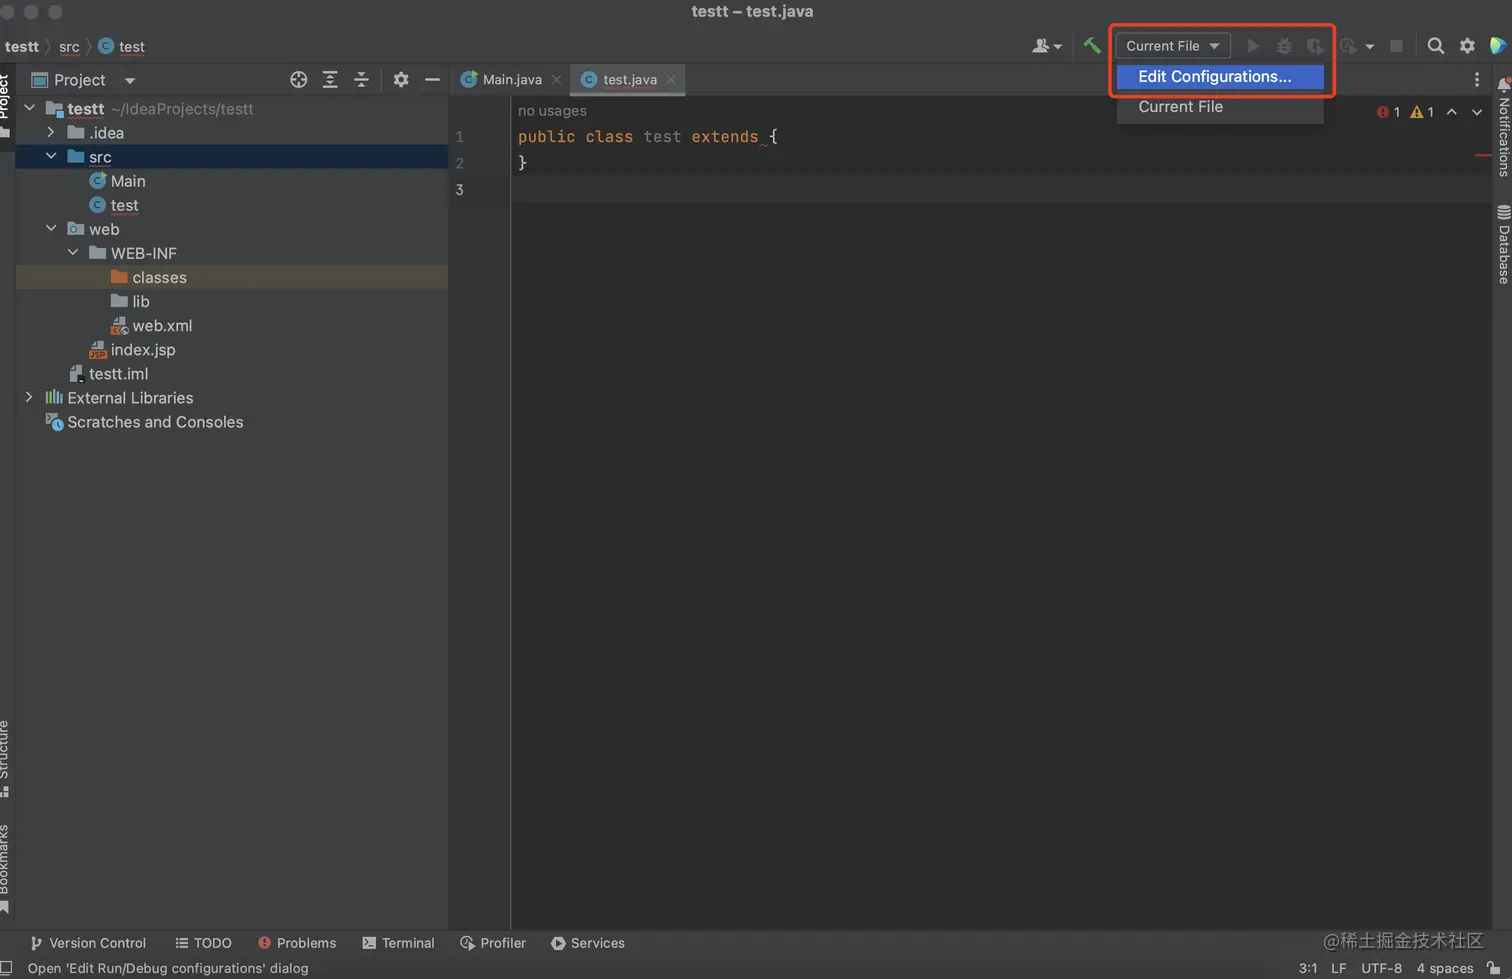Click the src breadcrumb in navigation bar

click(69, 46)
